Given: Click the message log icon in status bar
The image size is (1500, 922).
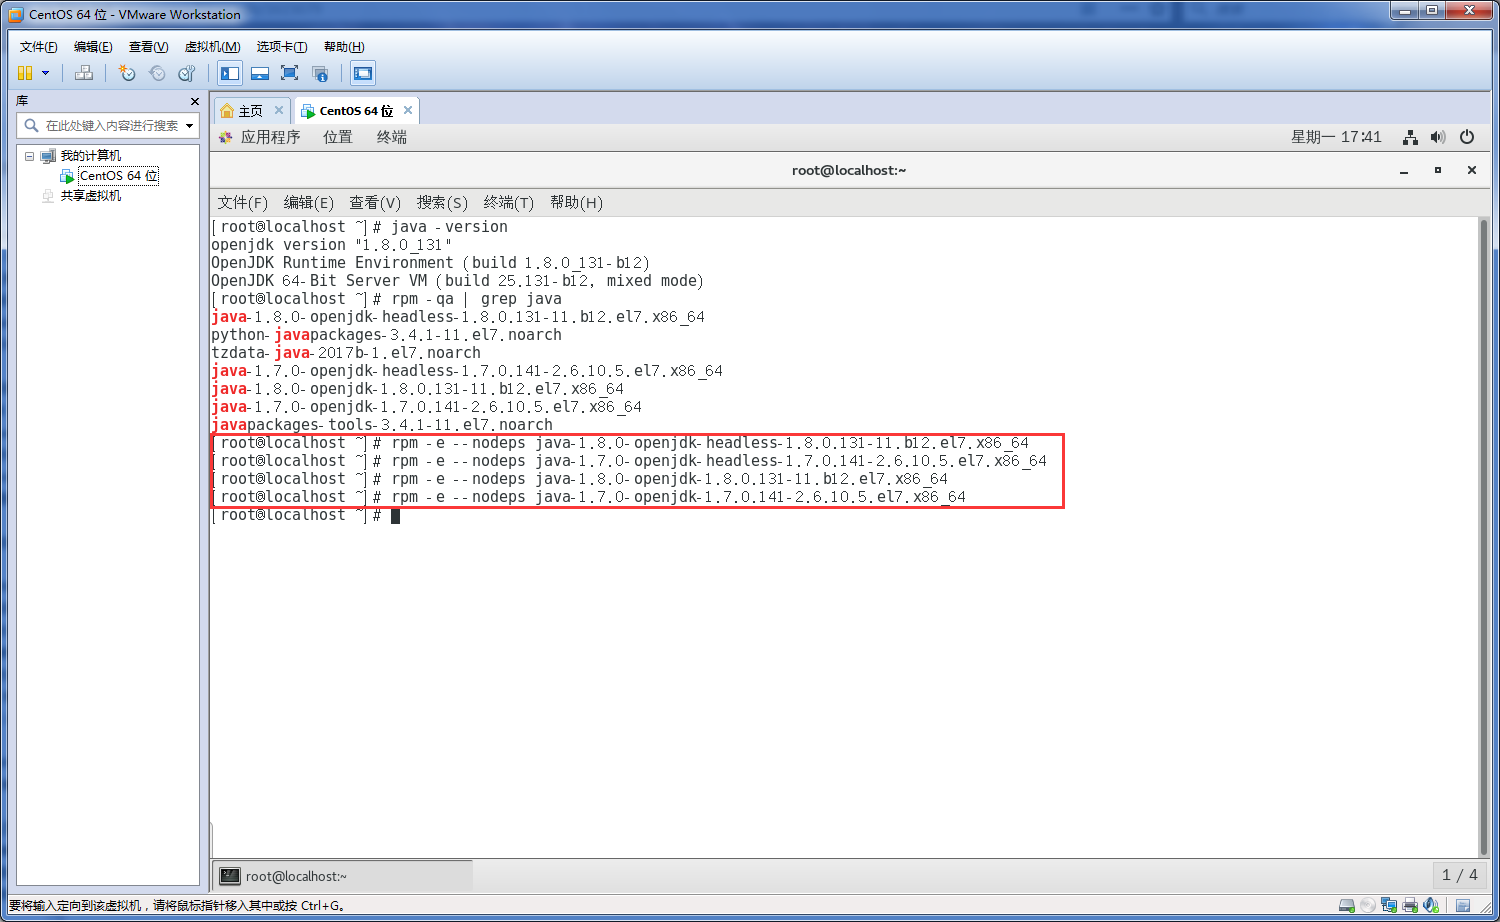Looking at the screenshot, I should (1463, 905).
